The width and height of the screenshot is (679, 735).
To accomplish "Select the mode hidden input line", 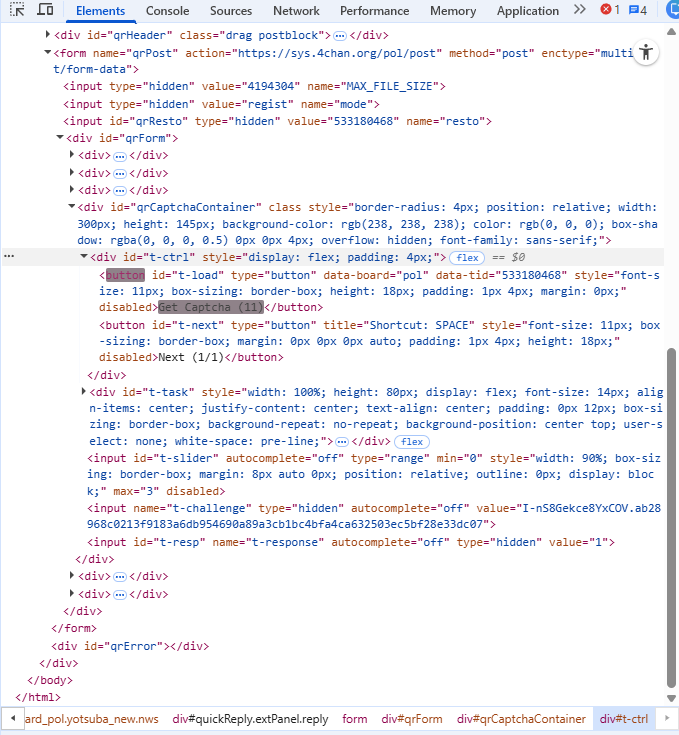I will [221, 104].
